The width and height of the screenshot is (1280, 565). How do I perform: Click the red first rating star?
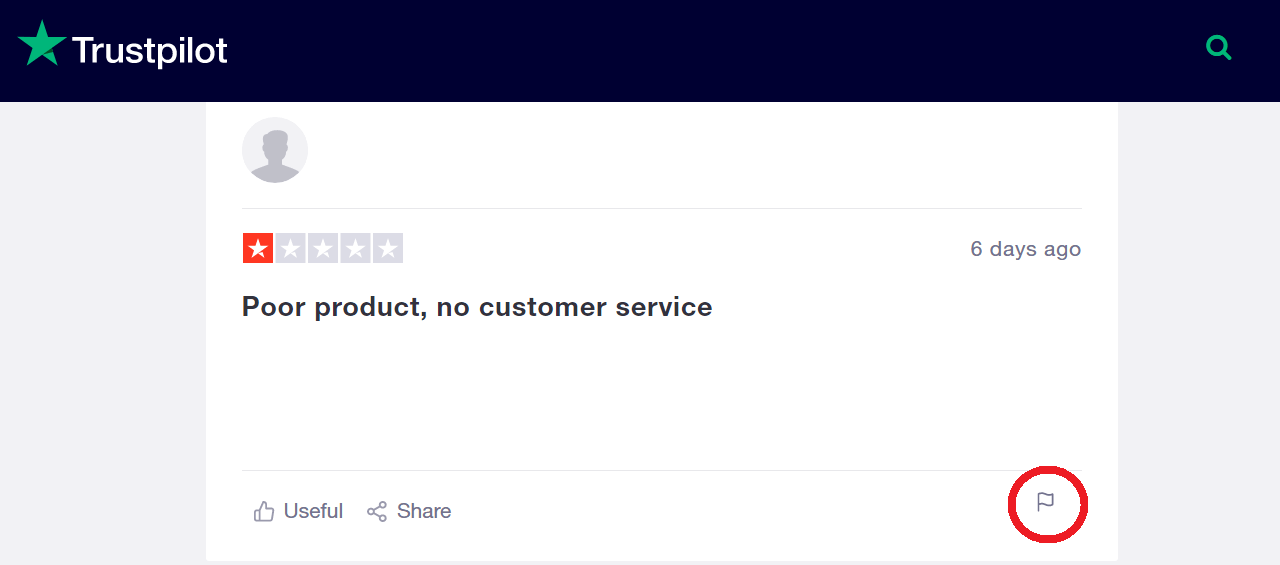[x=258, y=248]
